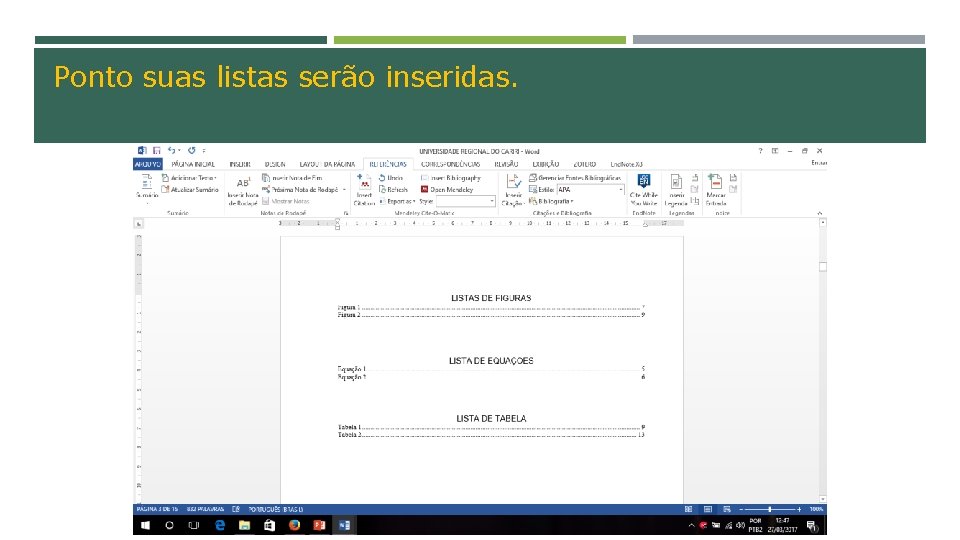
Task: Click Atualizar Sumário
Action: [x=190, y=190]
